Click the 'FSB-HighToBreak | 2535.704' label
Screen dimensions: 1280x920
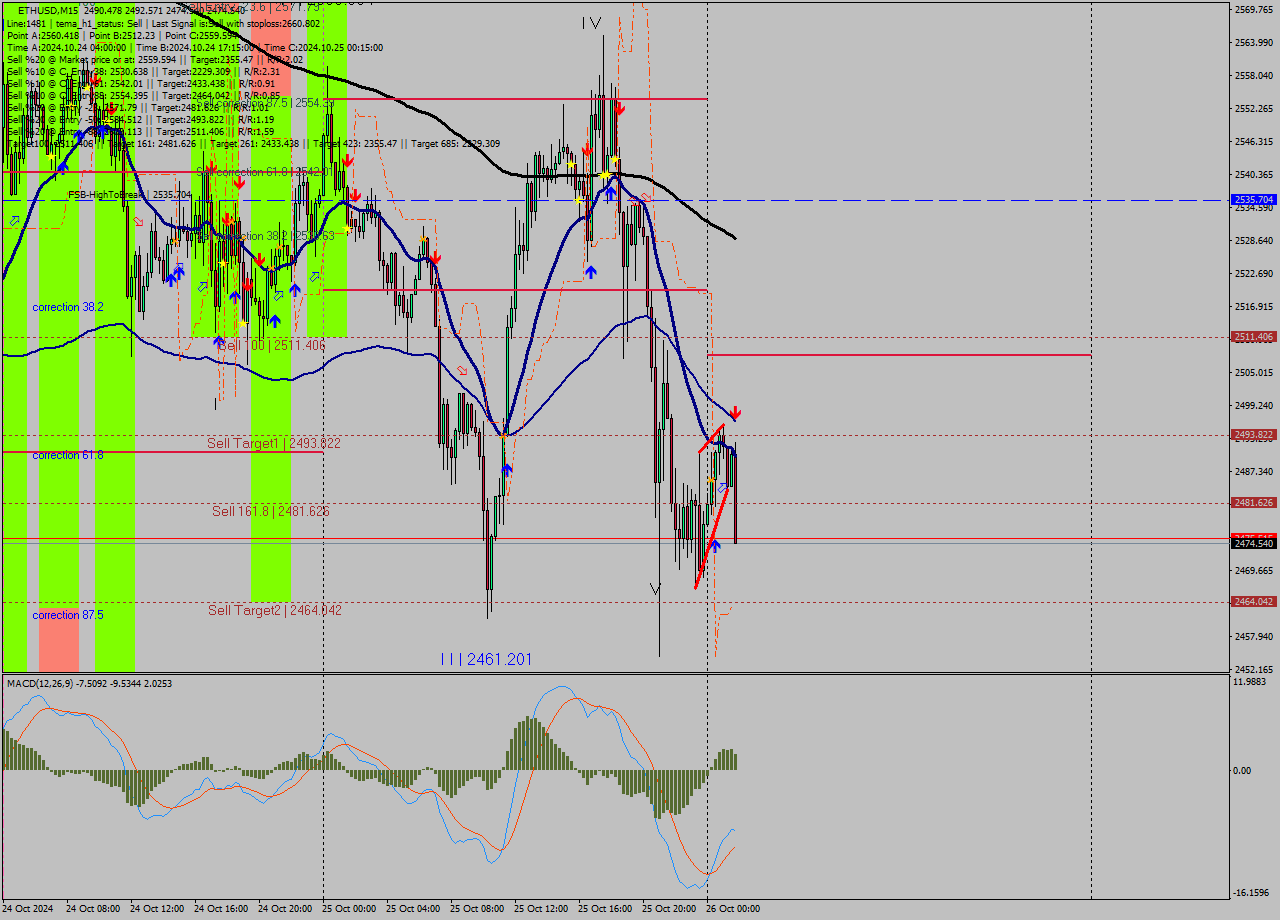(128, 195)
